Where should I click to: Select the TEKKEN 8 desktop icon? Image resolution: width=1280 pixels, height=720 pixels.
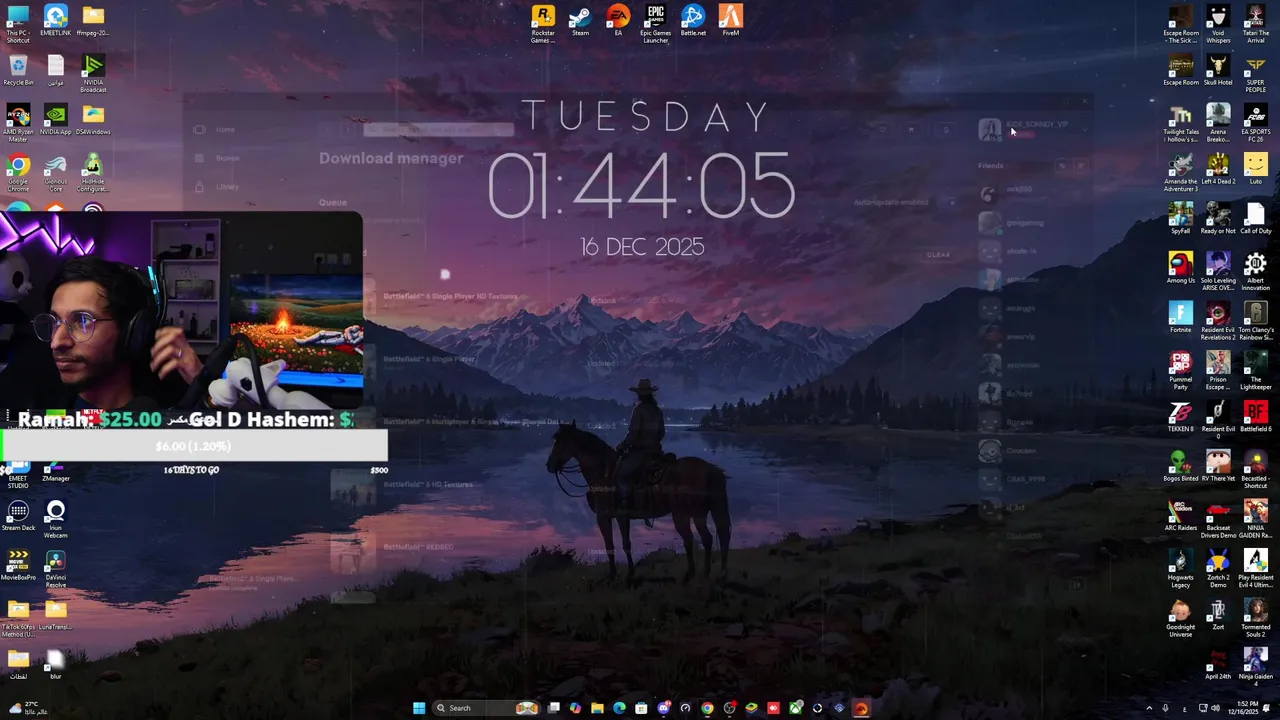(x=1180, y=417)
